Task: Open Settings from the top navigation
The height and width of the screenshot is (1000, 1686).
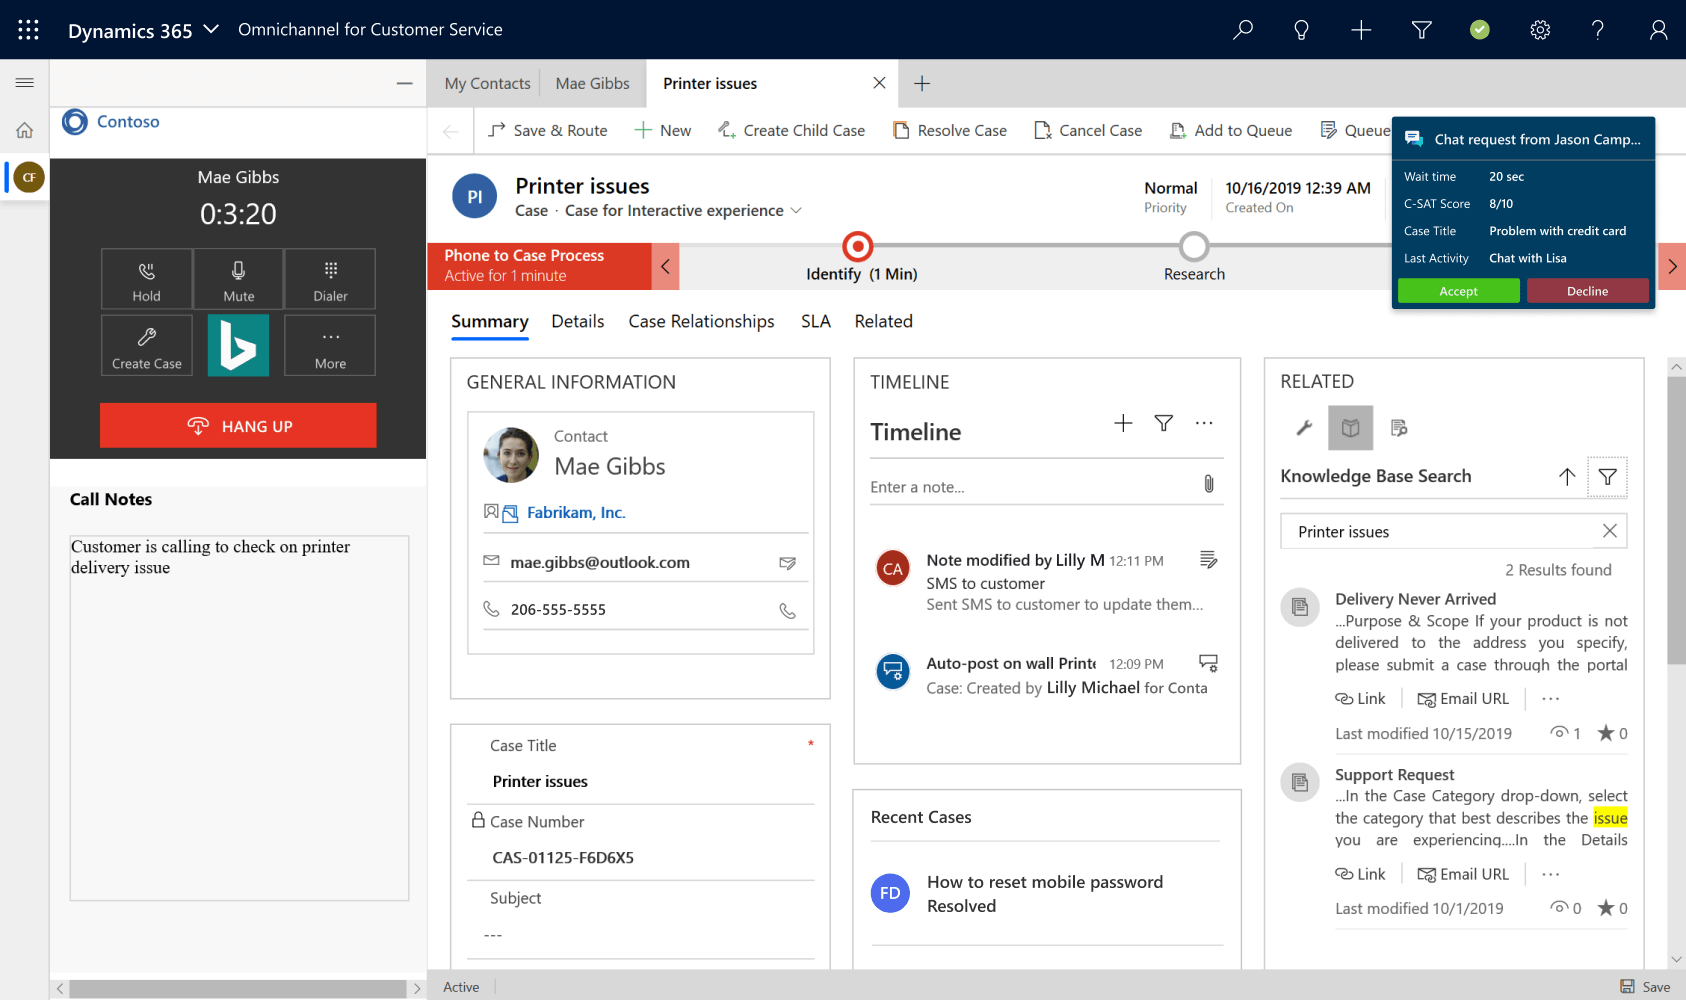Action: click(x=1540, y=30)
